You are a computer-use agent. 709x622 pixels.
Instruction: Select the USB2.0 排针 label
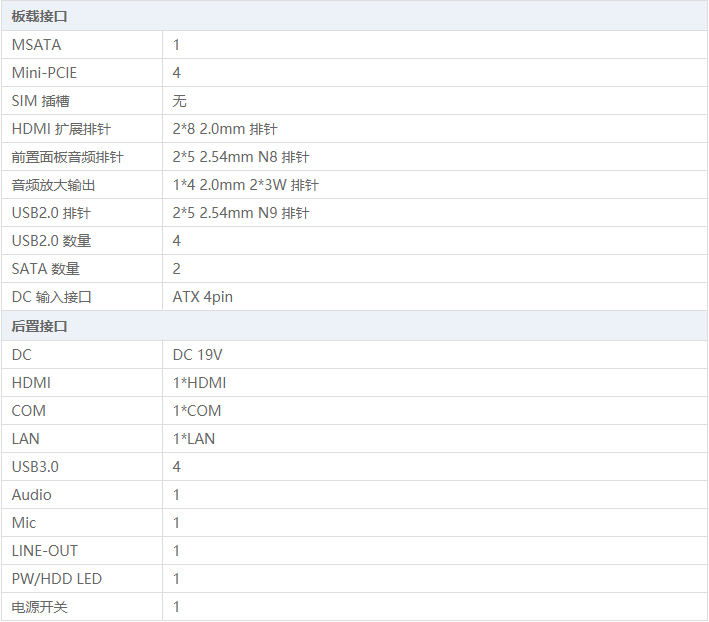pos(51,213)
